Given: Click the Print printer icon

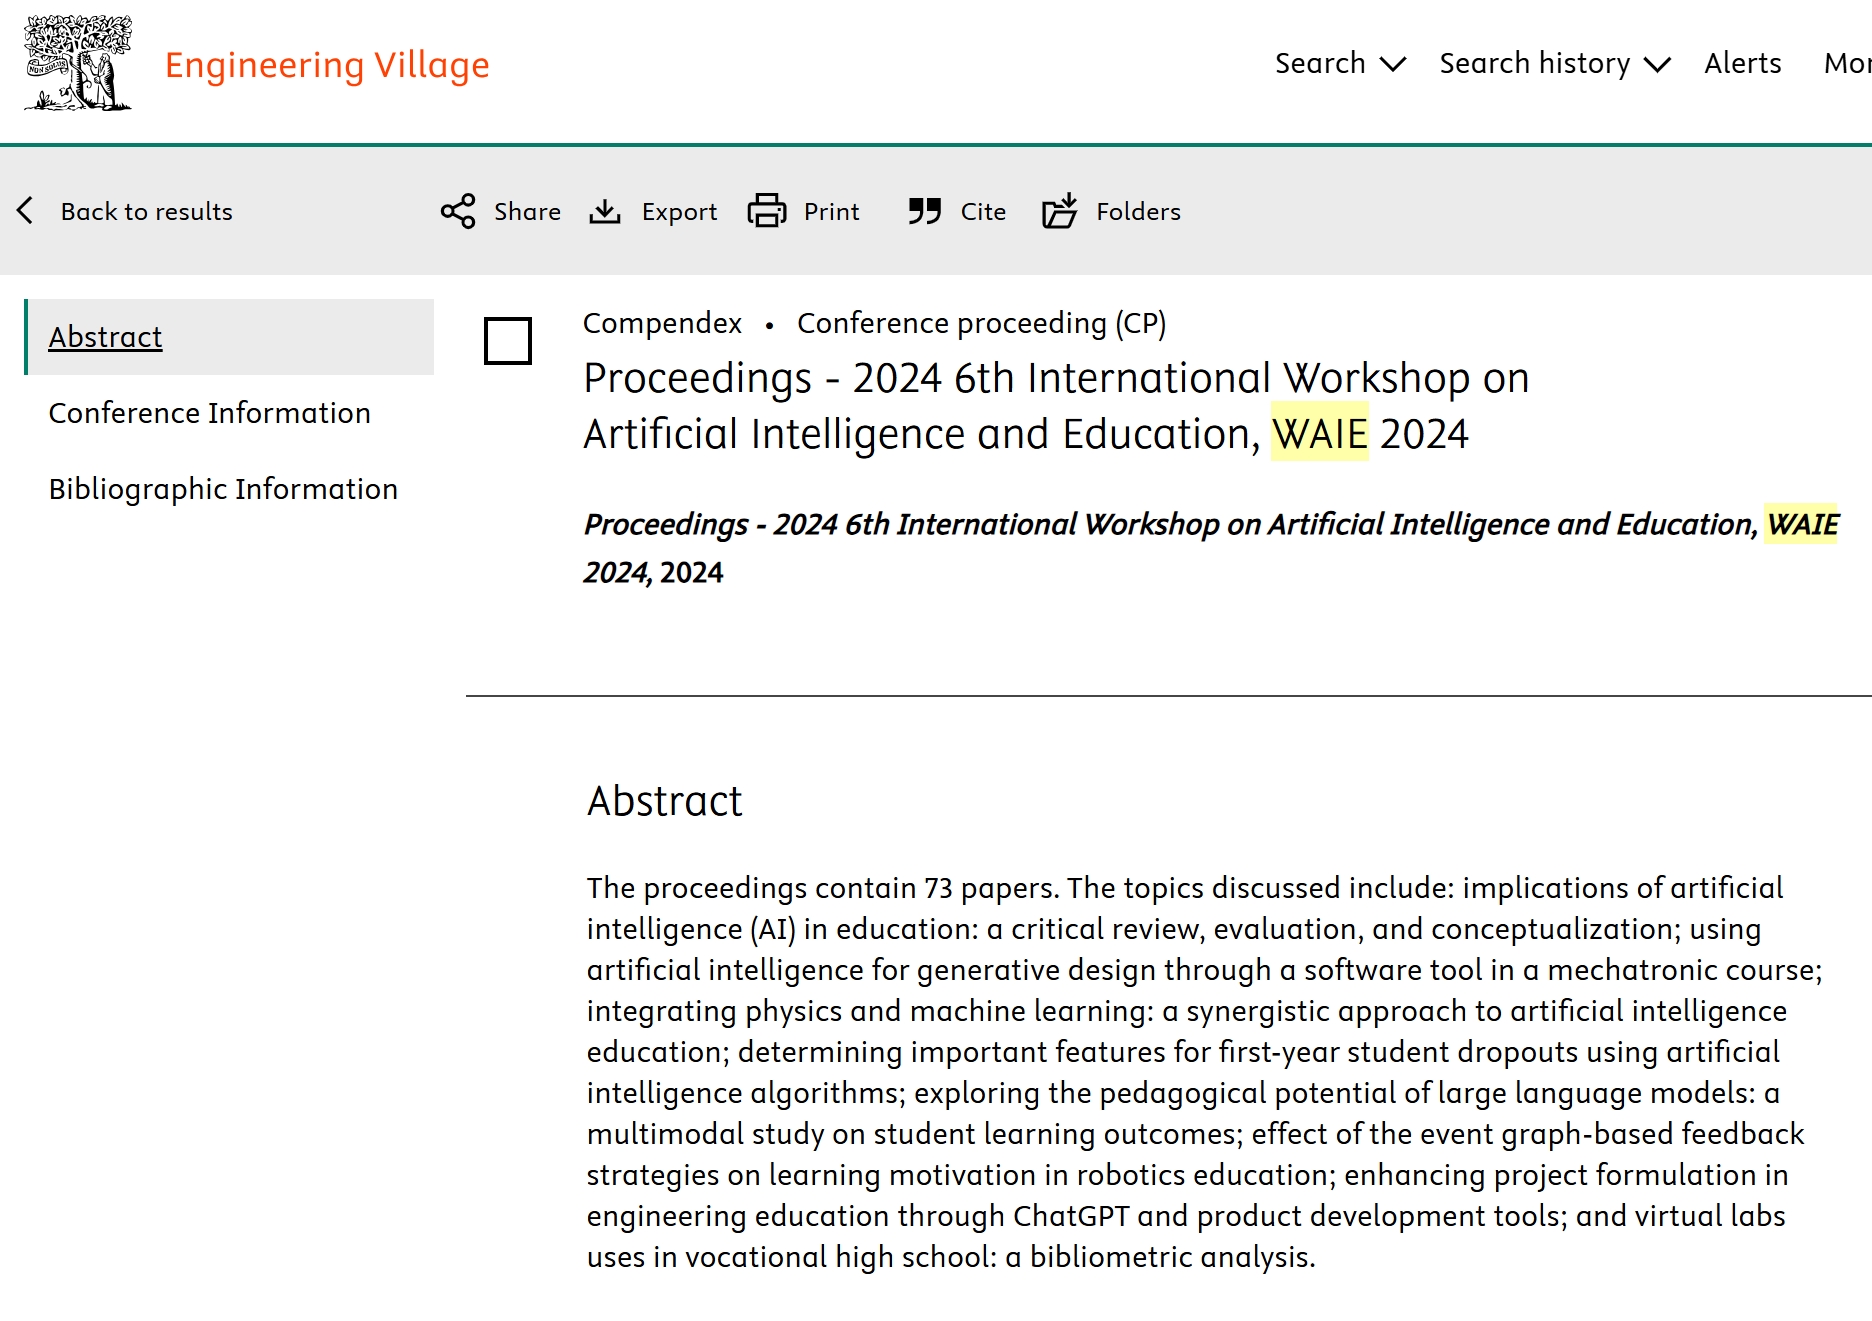Looking at the screenshot, I should [x=767, y=211].
